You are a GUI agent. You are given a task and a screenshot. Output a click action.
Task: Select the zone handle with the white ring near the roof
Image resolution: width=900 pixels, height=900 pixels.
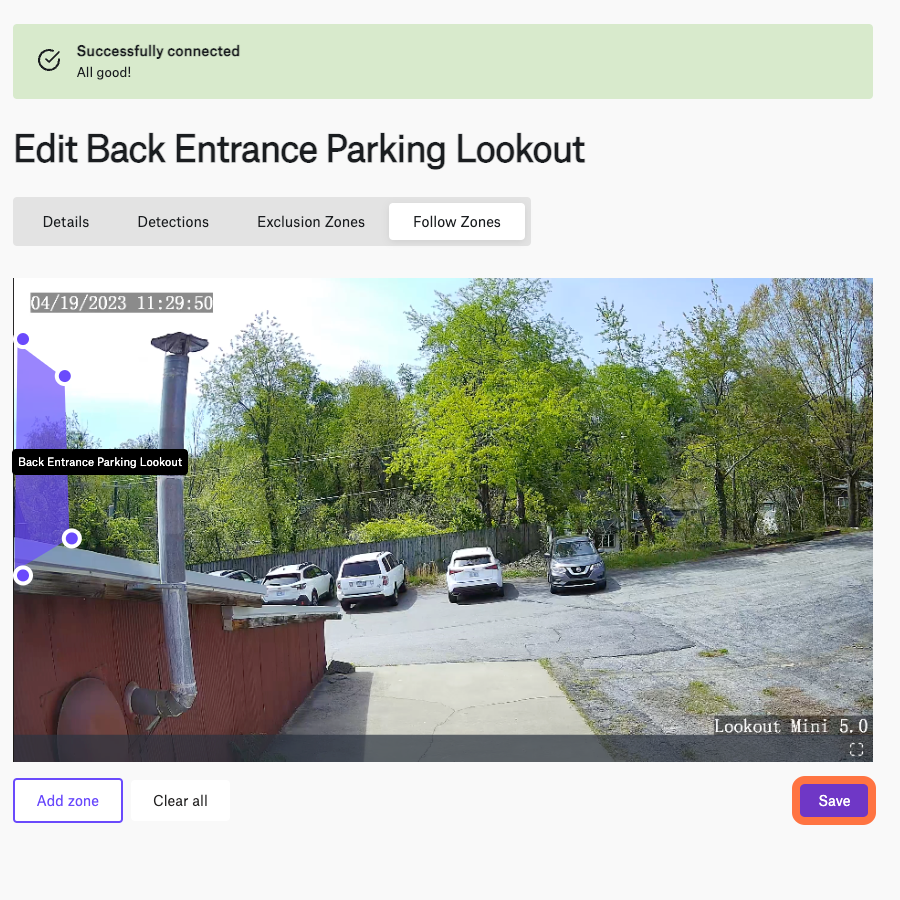[72, 538]
